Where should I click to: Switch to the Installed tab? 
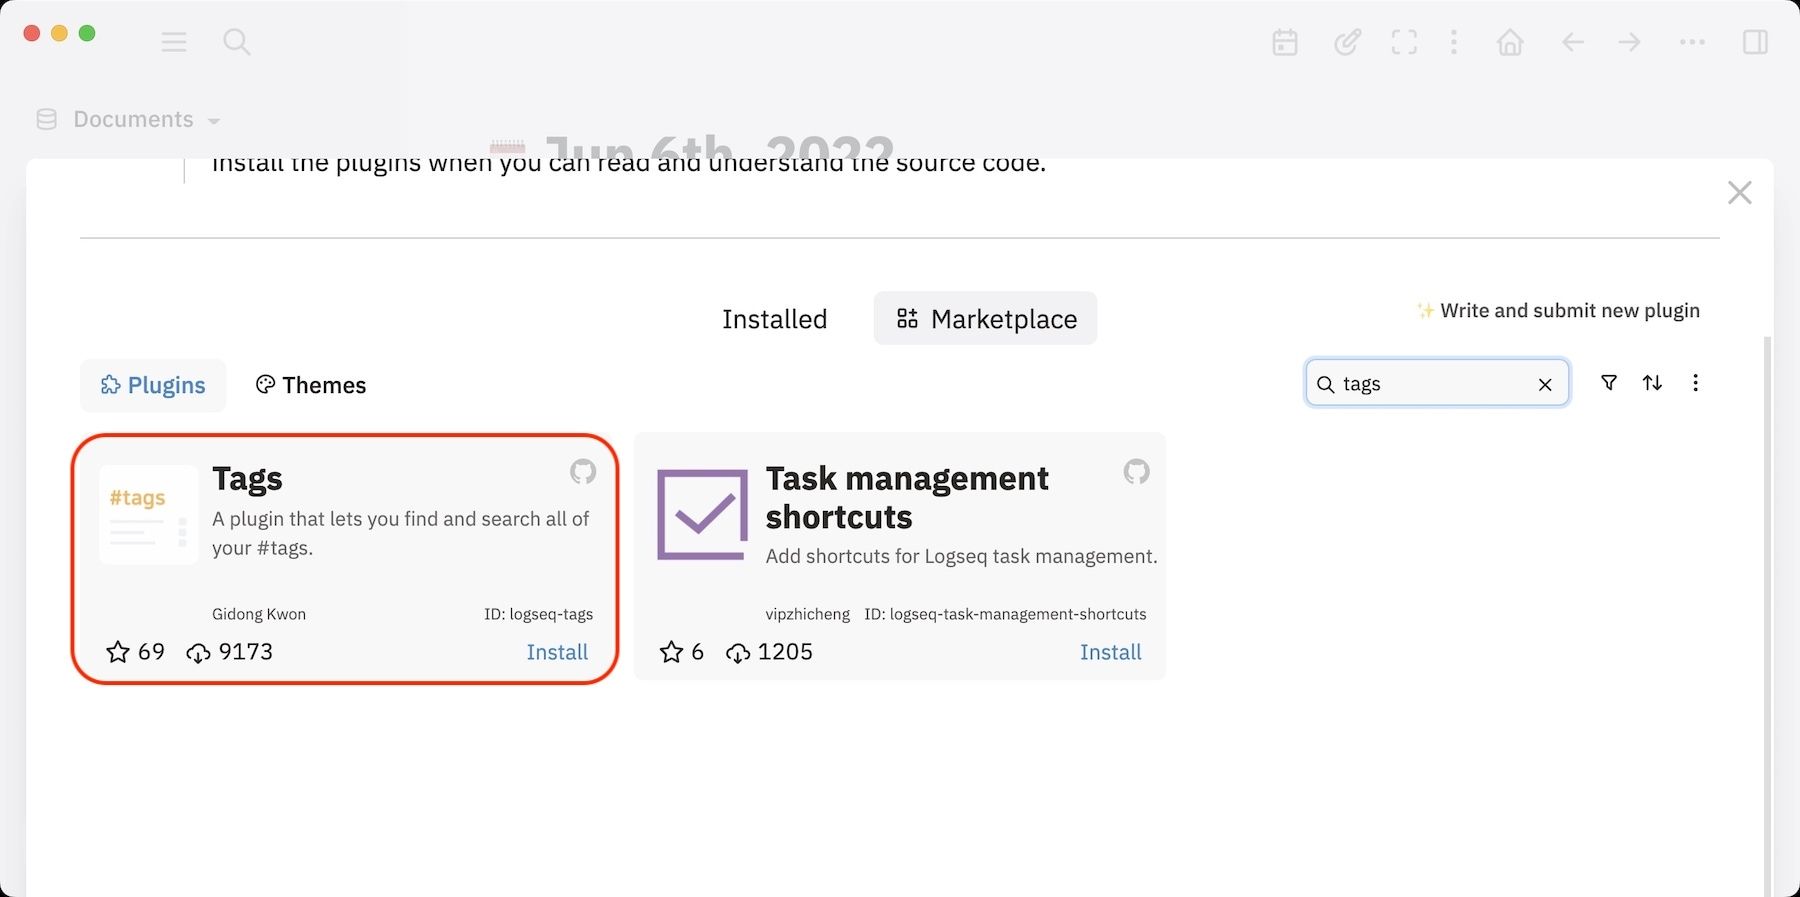[774, 319]
